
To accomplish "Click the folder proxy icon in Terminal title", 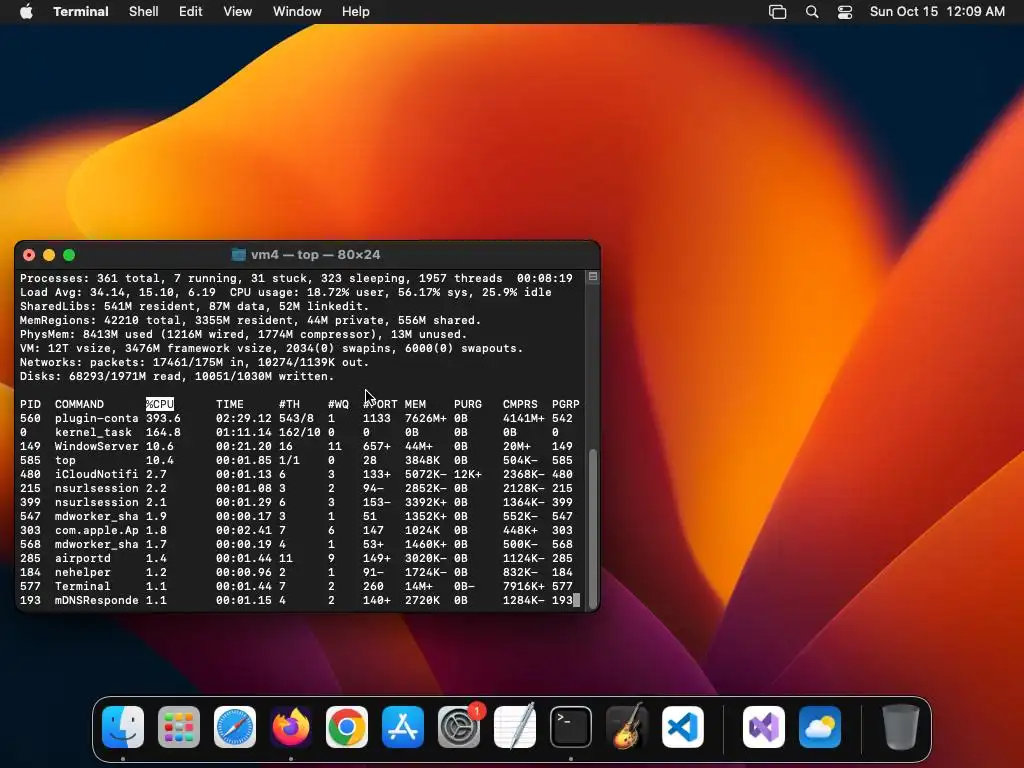I will point(239,255).
